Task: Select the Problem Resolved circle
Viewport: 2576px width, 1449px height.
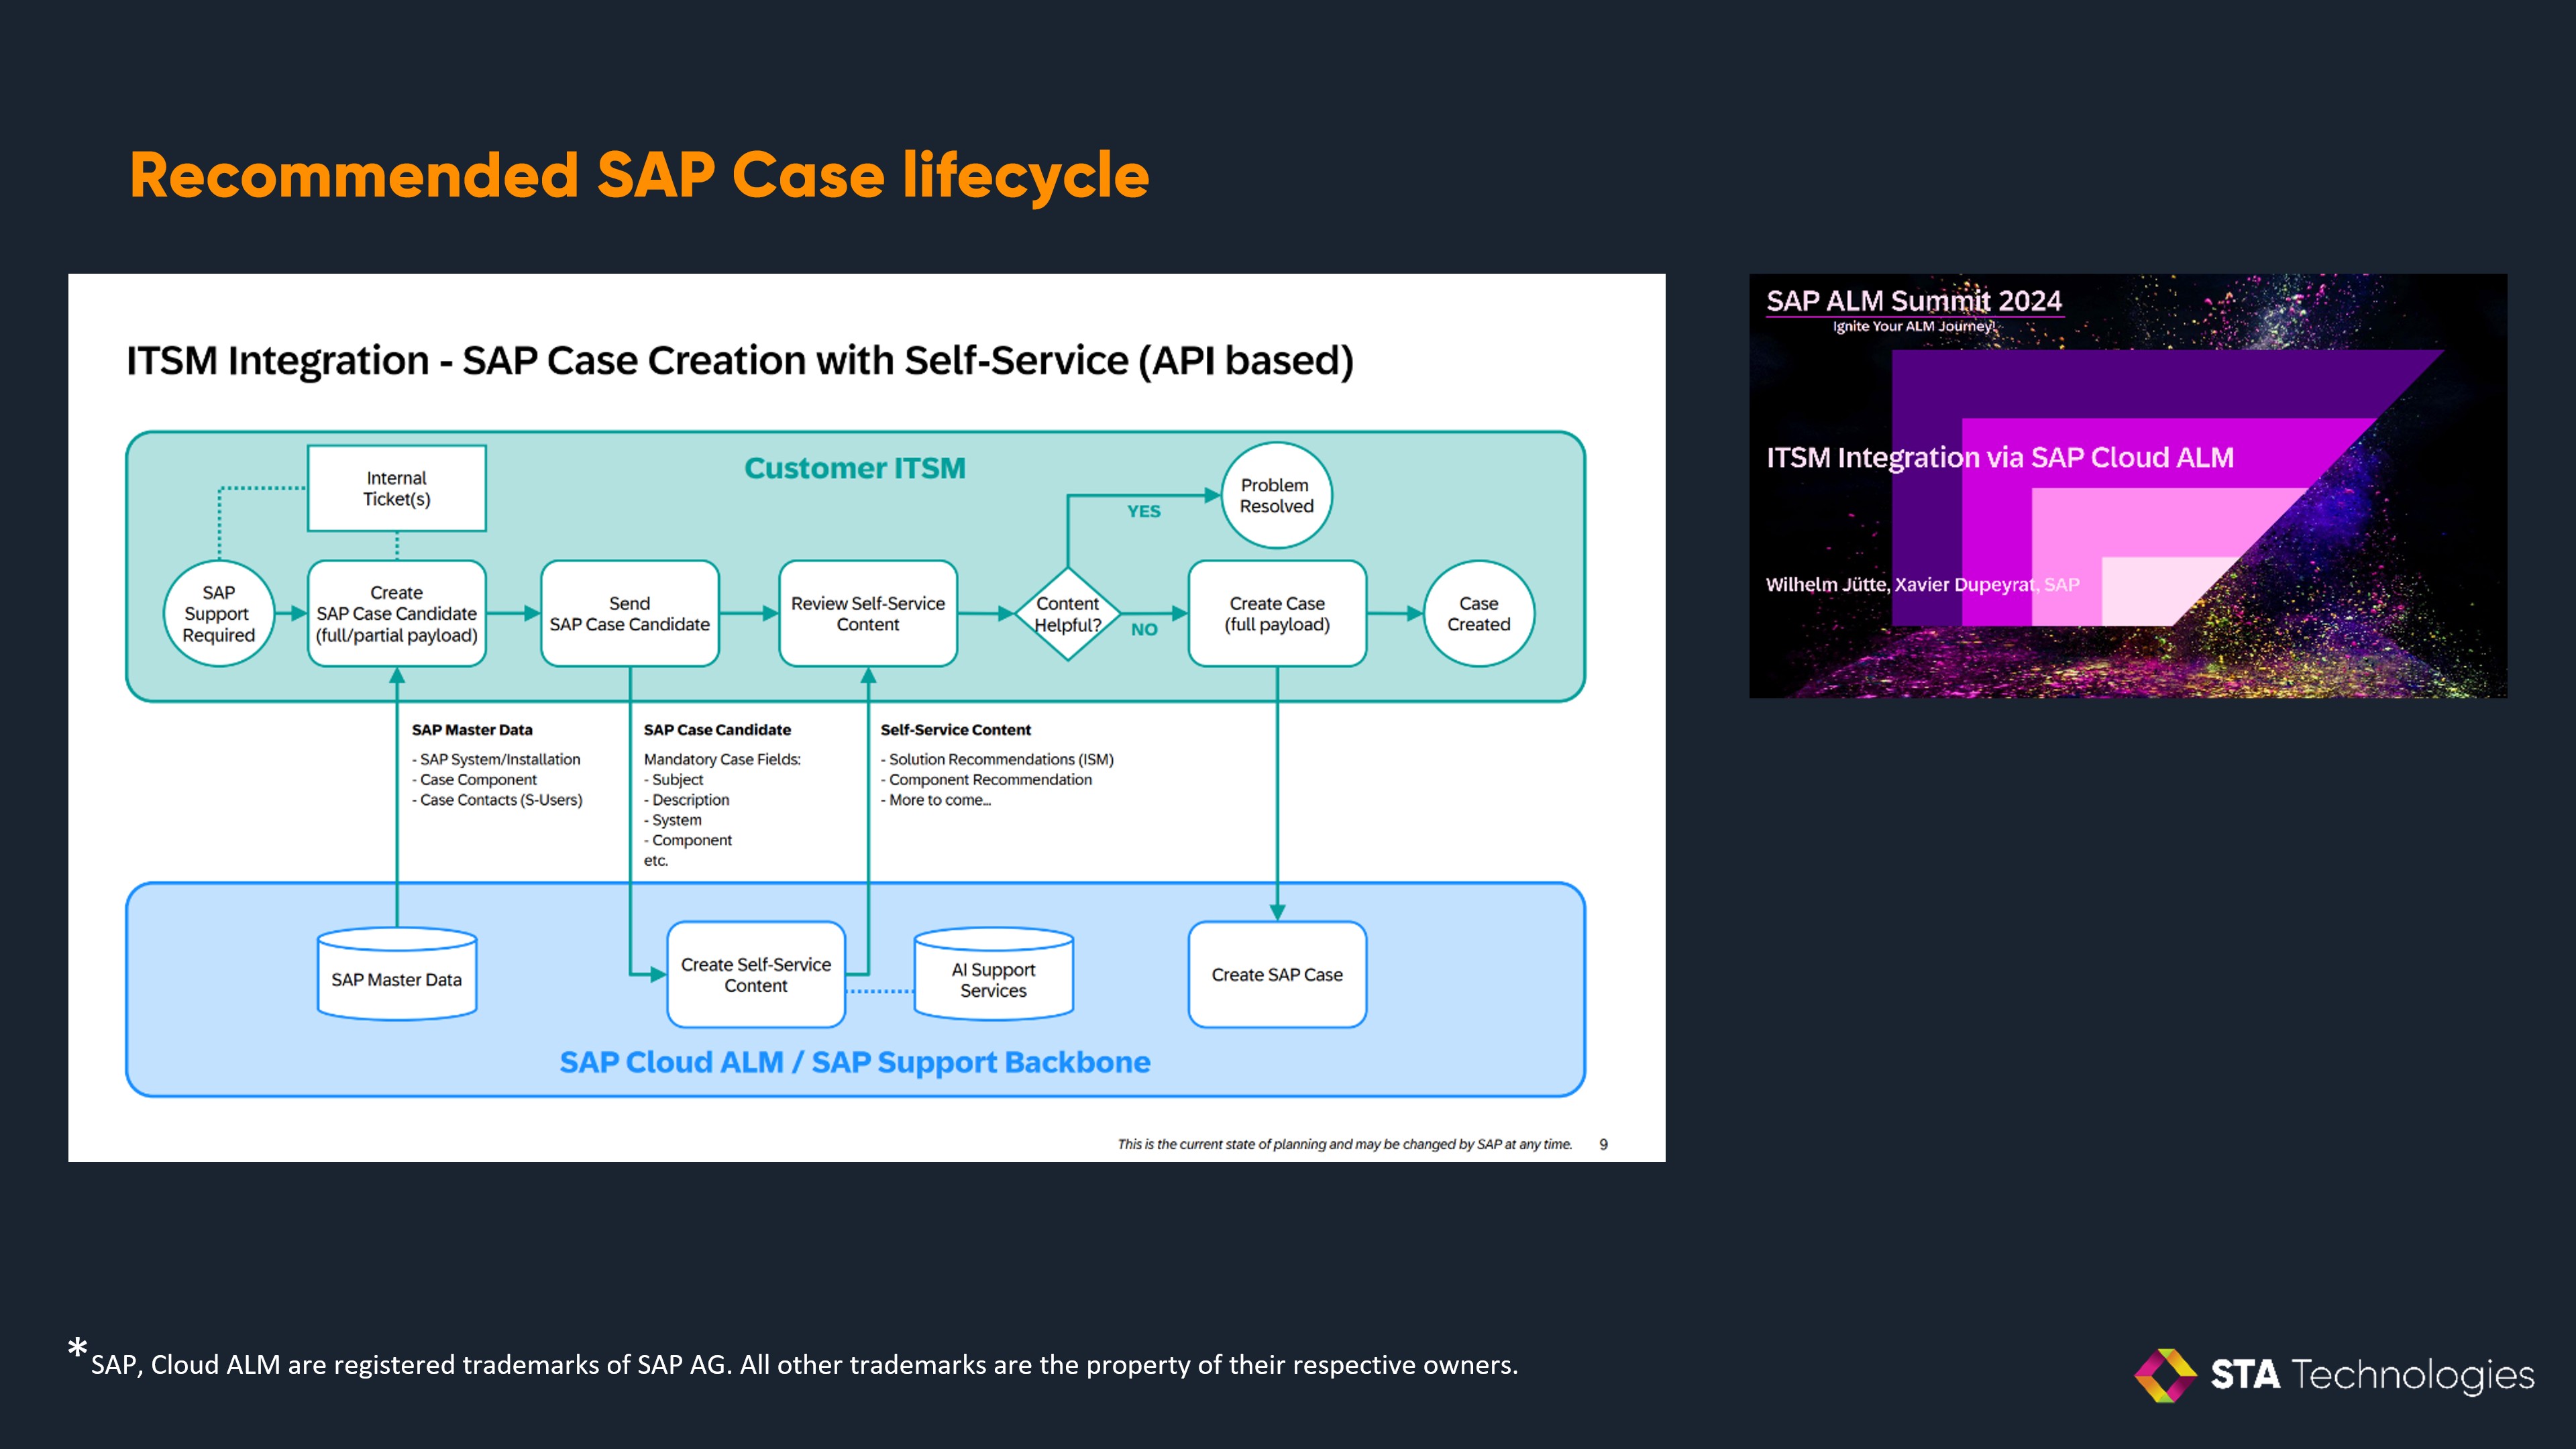Action: (x=1276, y=495)
